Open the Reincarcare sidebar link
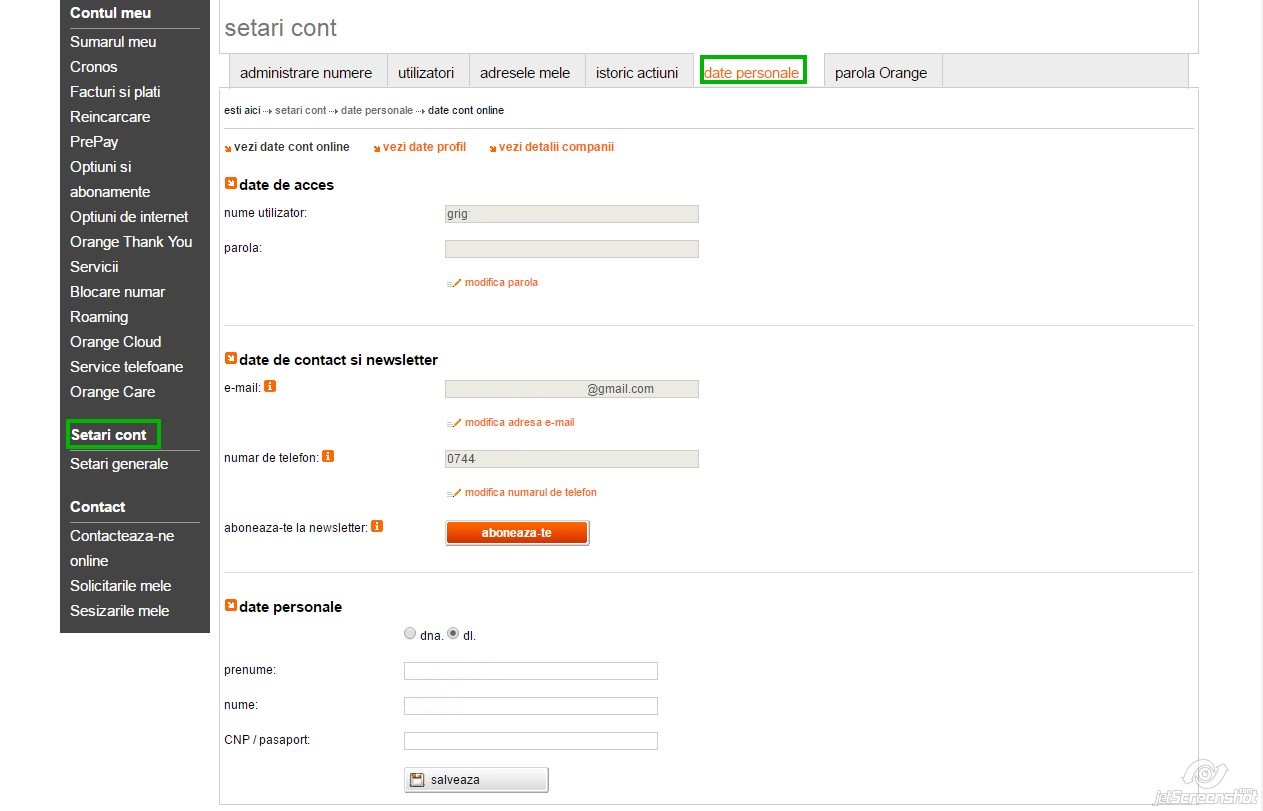Screen dimensions: 1263x811 click(110, 117)
